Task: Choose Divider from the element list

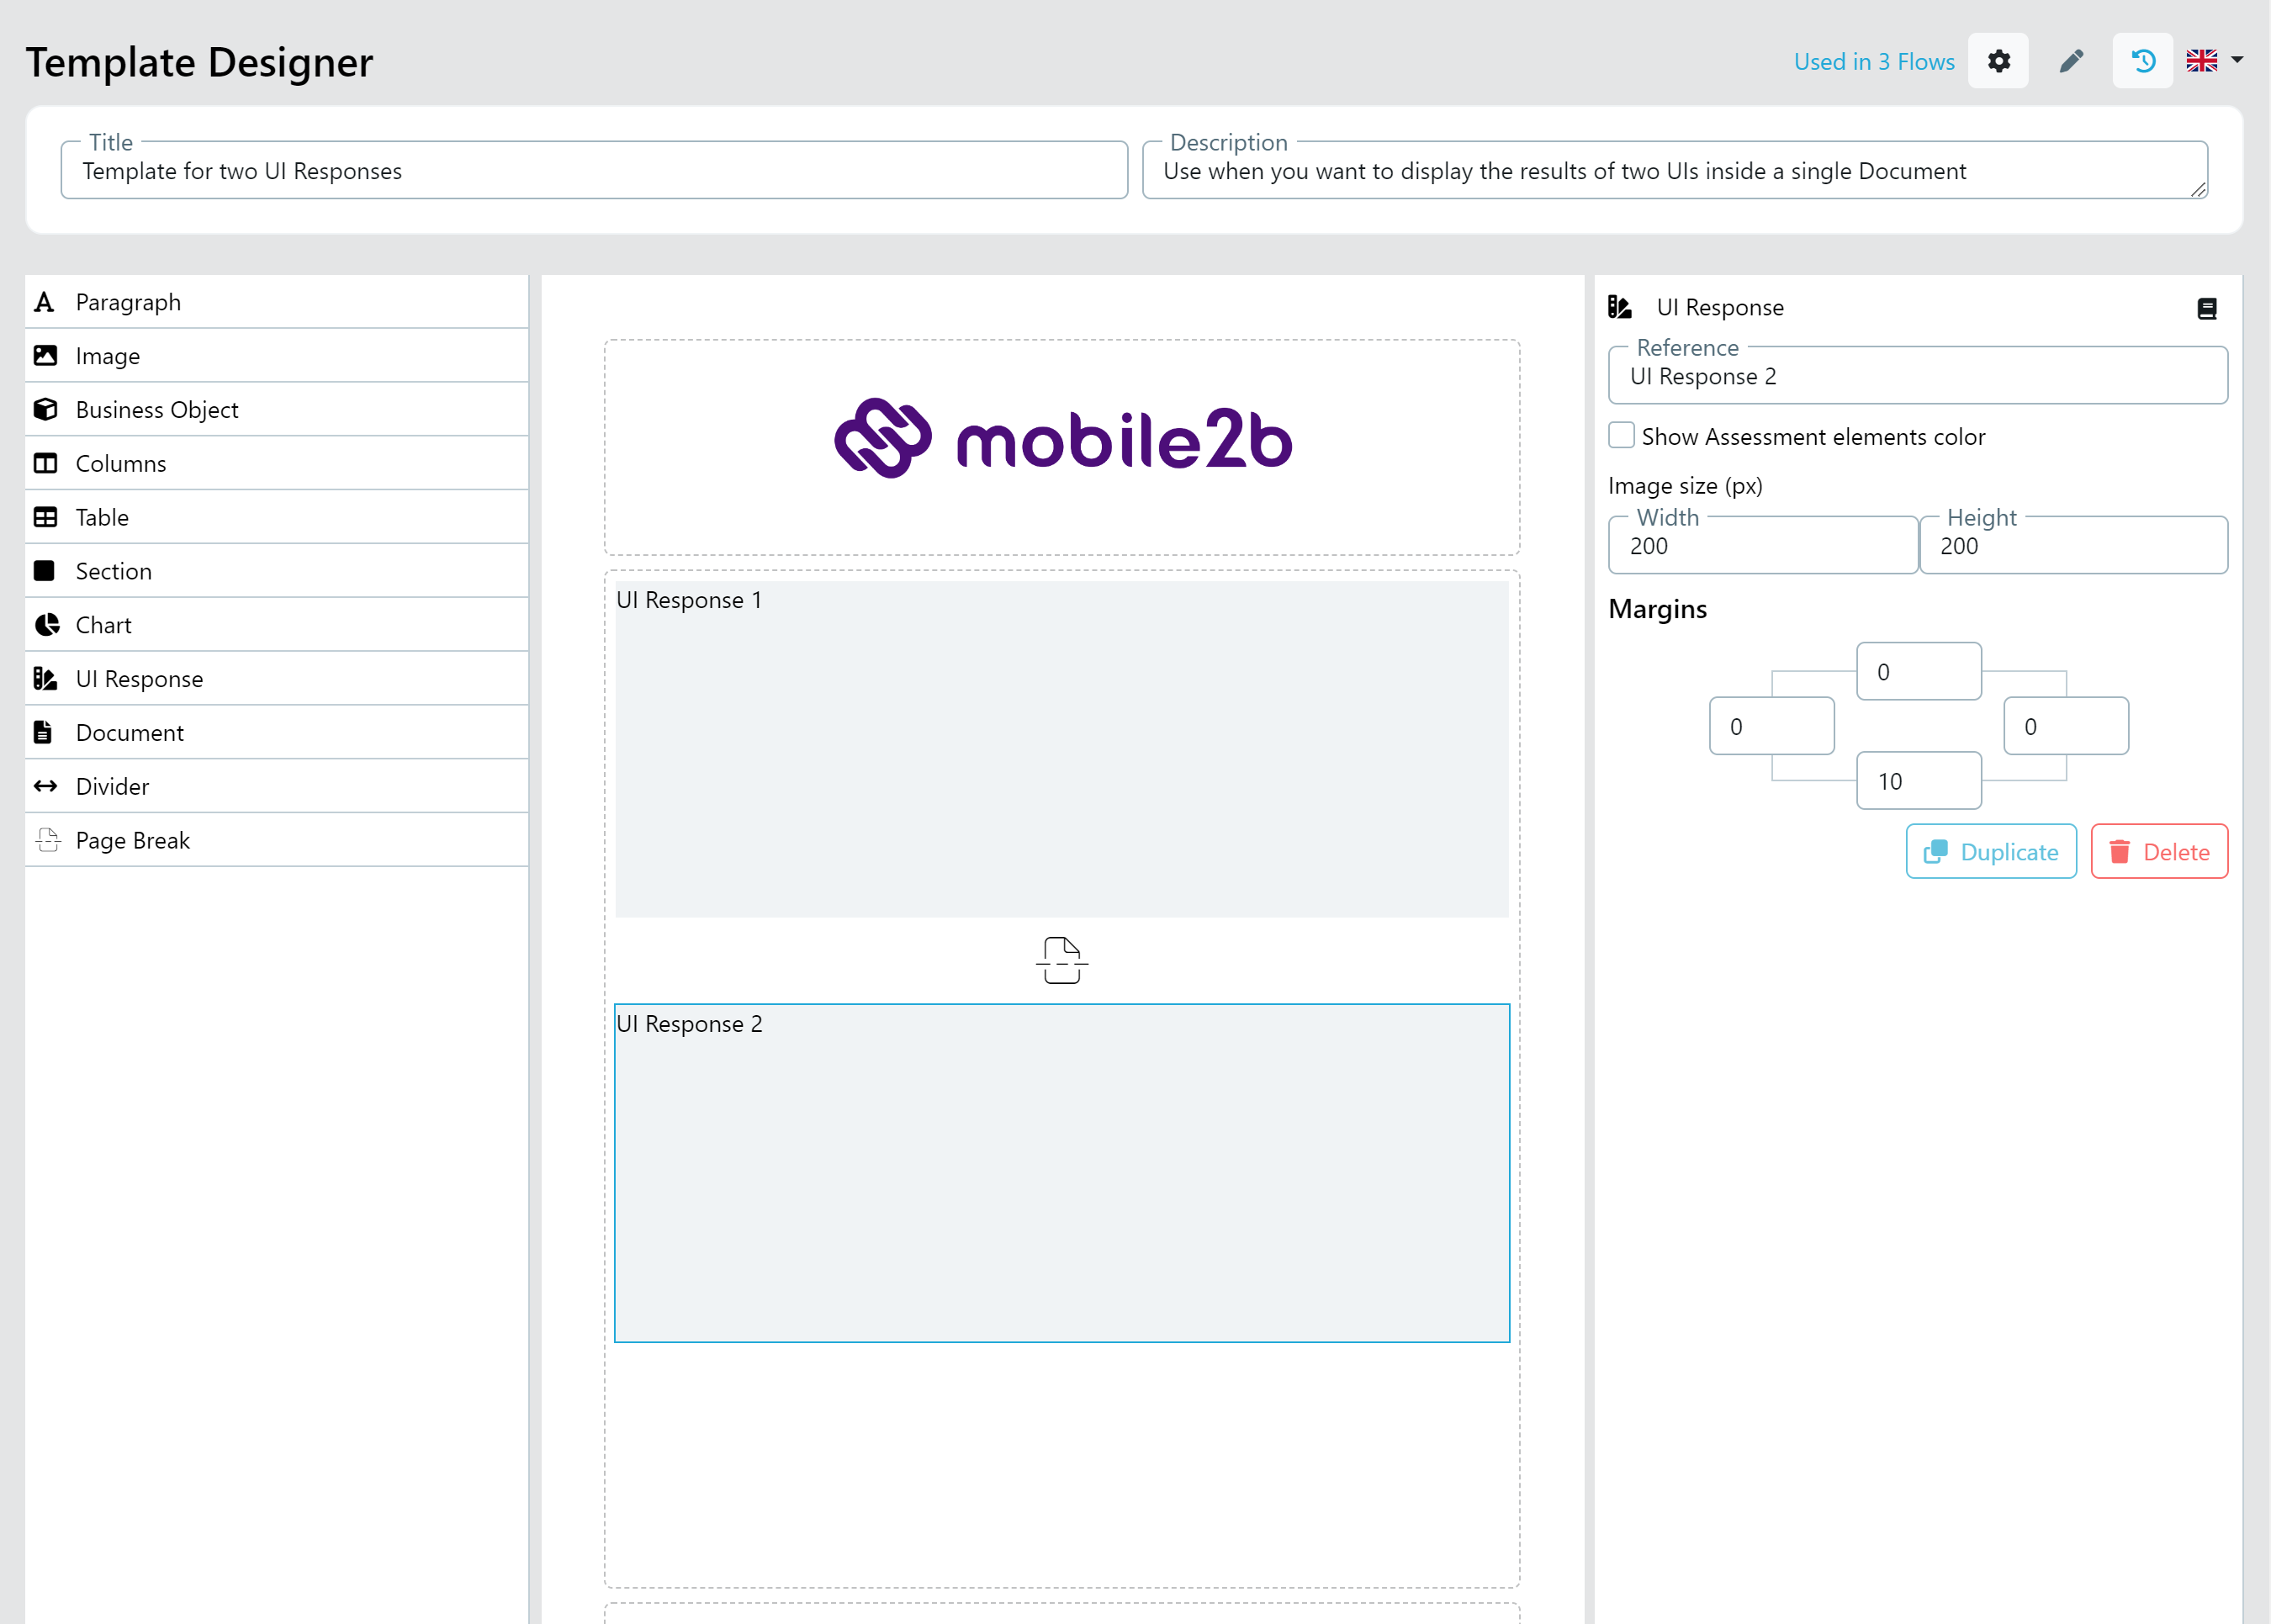Action: [x=276, y=786]
